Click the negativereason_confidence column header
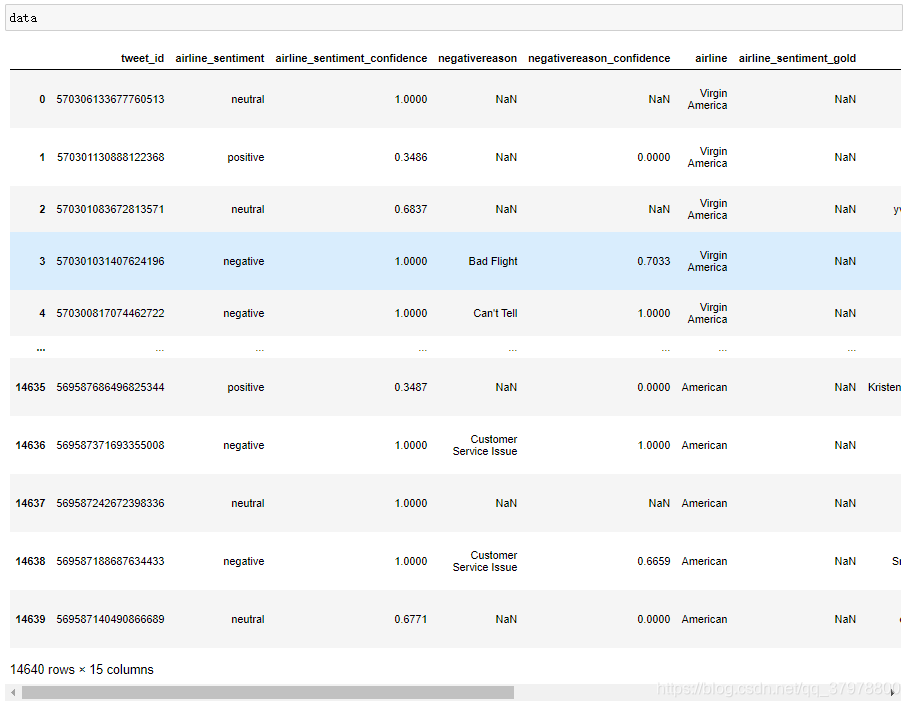 point(599,58)
